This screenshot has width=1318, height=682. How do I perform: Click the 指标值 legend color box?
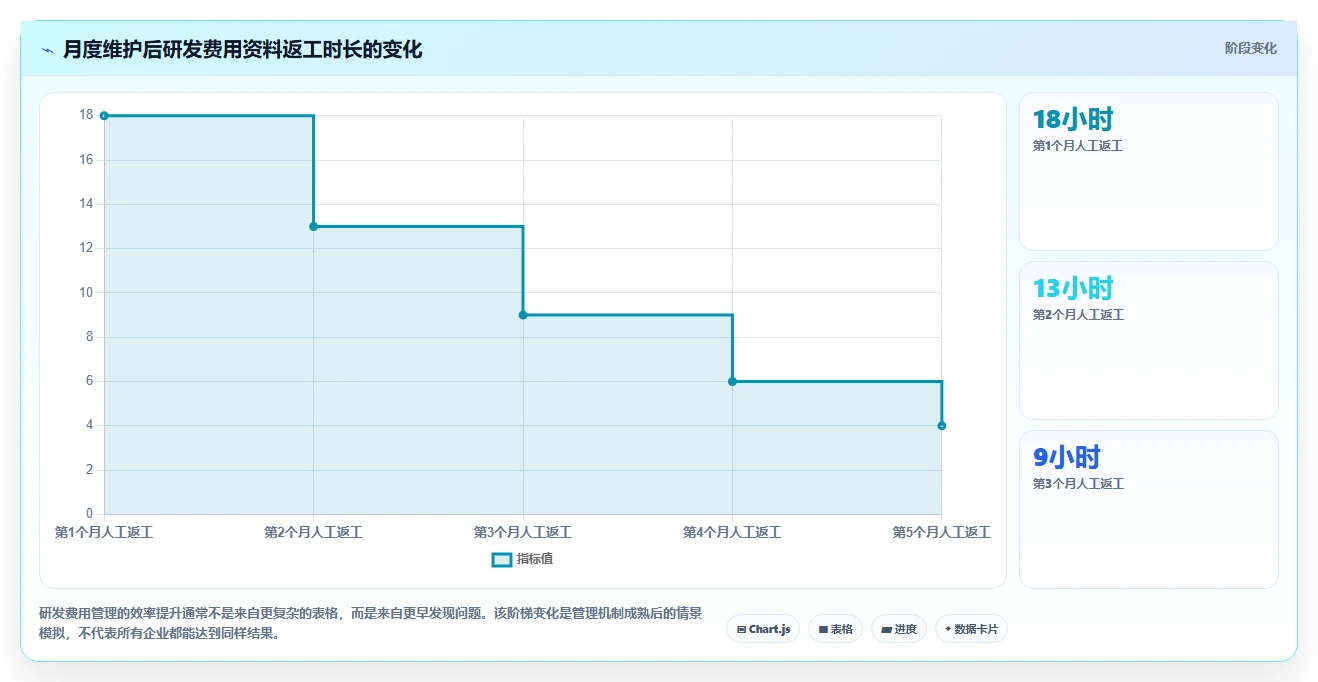[x=502, y=559]
